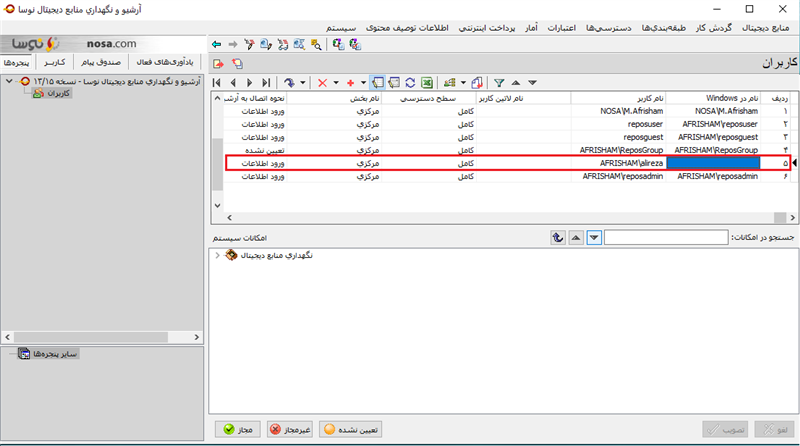Open the filter funnel icon
Screen dimensions: 800x446
499,83
